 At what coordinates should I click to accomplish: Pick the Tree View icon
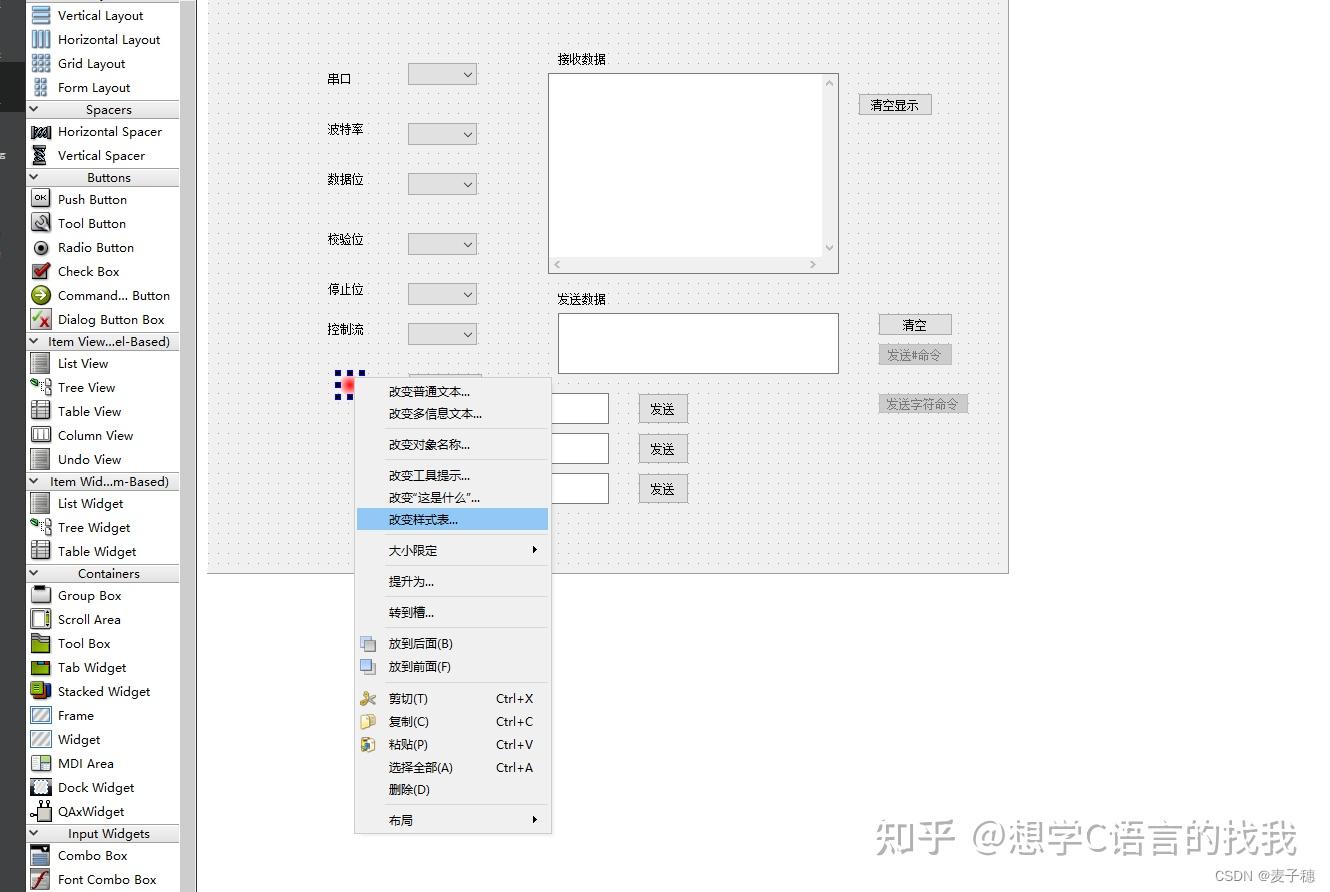click(x=40, y=387)
